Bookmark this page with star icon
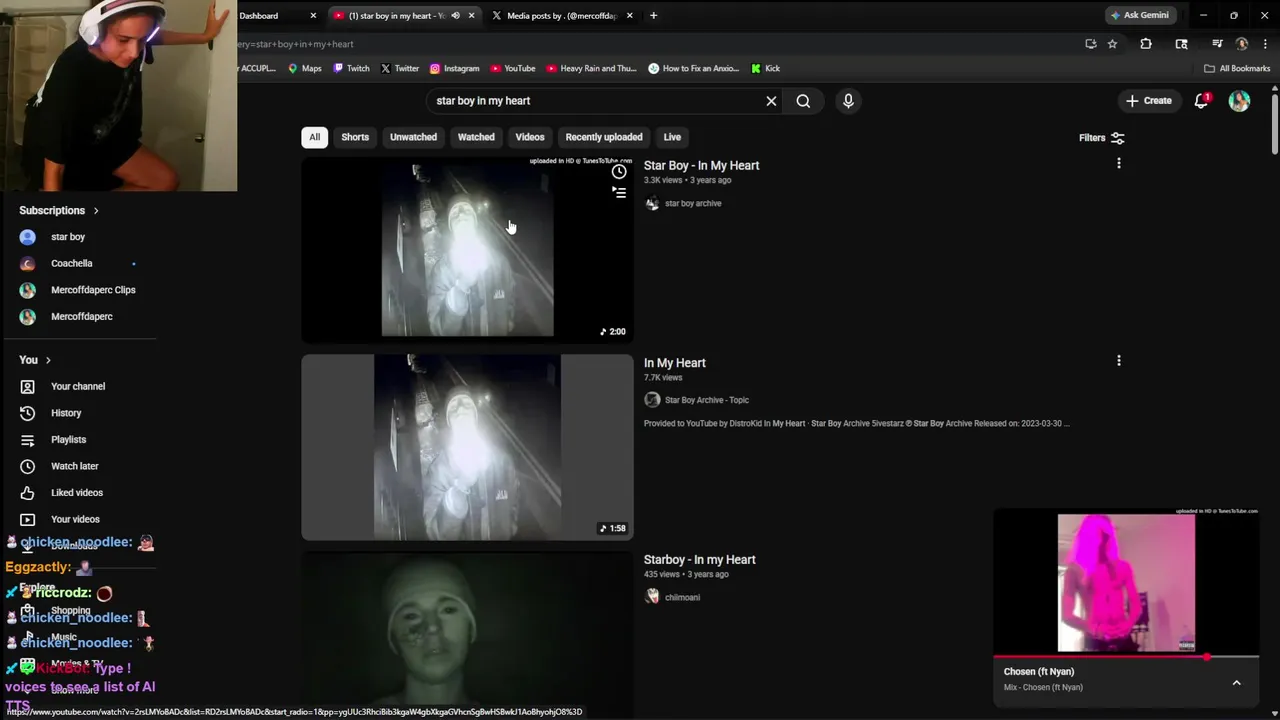Screen dimensions: 1280x720 1112,44
